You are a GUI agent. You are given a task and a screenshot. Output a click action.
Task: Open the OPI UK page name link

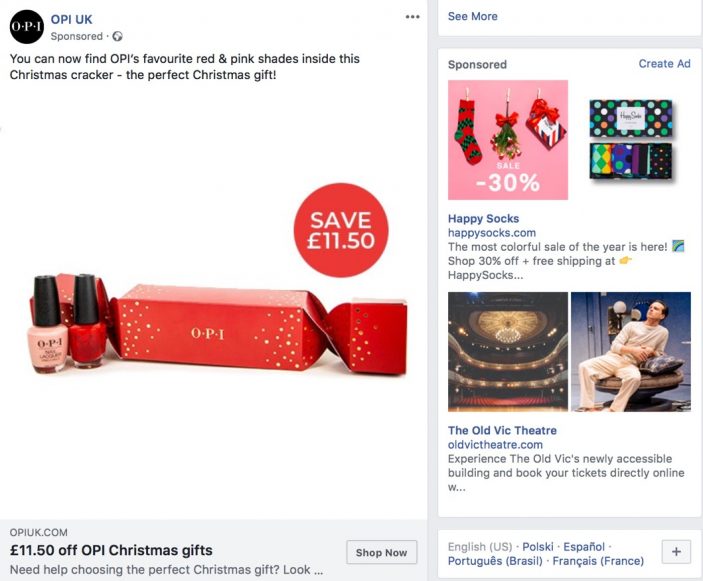tap(71, 20)
